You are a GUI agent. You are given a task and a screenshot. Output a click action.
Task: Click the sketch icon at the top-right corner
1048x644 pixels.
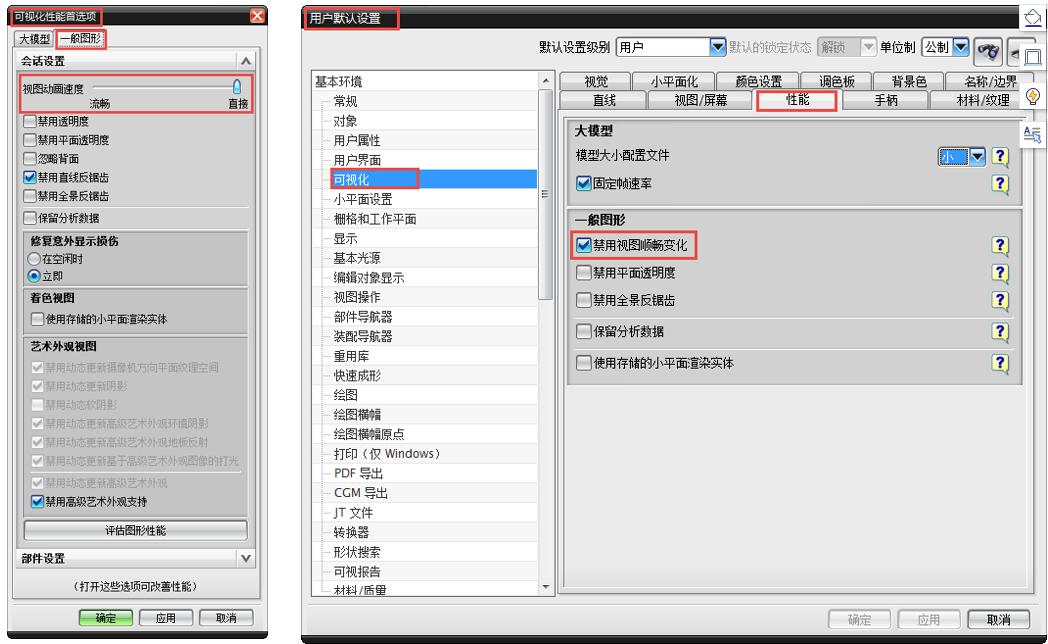click(x=1033, y=18)
